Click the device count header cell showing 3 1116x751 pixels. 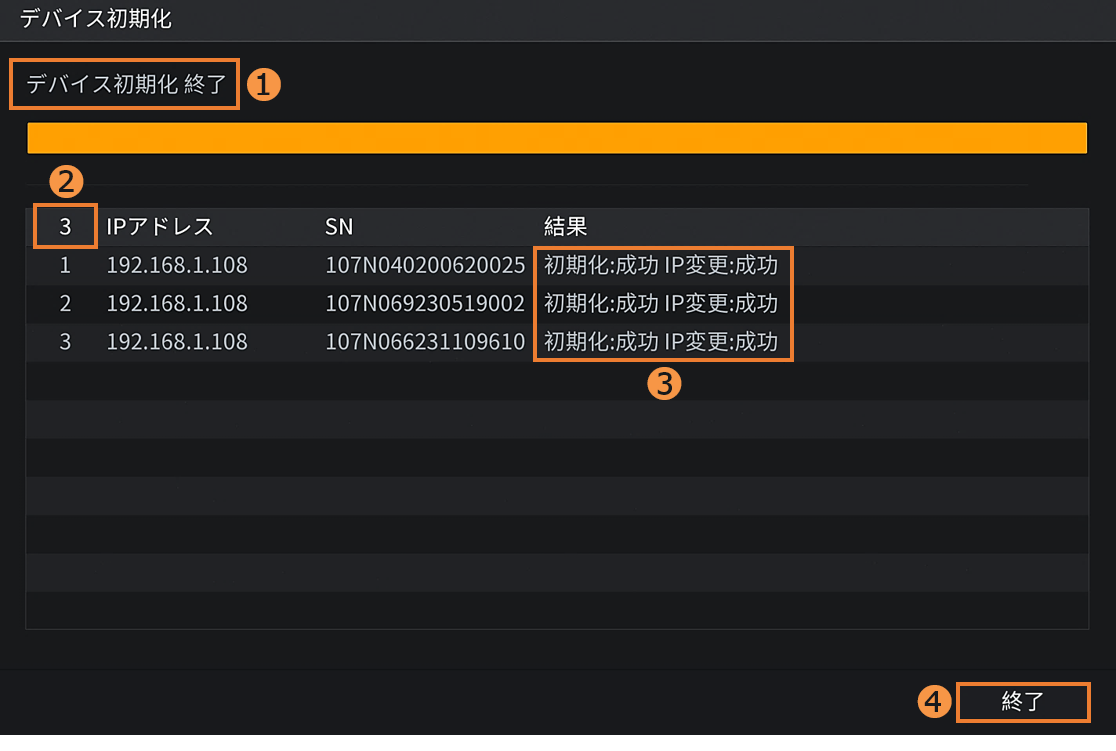click(65, 227)
